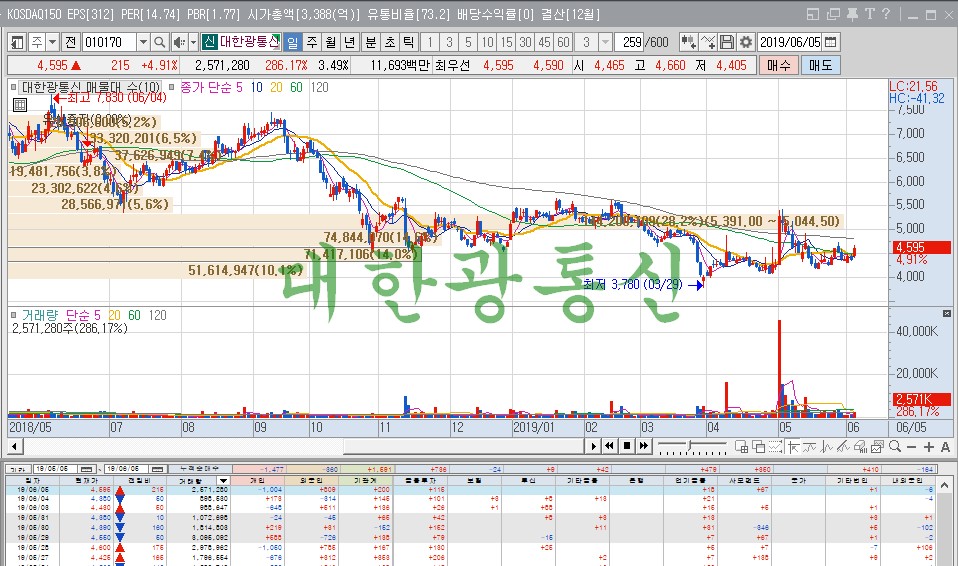
Task: Click the add indicator line icon
Action: click(708, 42)
